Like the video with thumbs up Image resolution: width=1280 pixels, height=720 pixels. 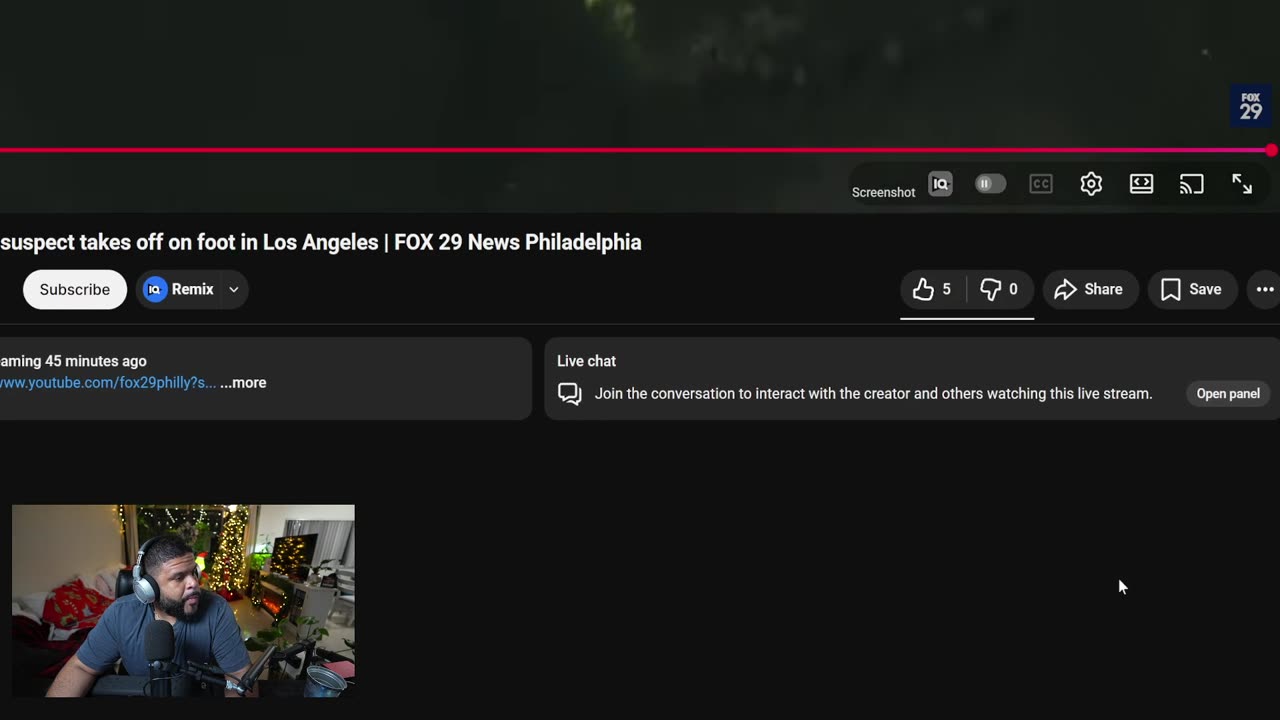(933, 289)
